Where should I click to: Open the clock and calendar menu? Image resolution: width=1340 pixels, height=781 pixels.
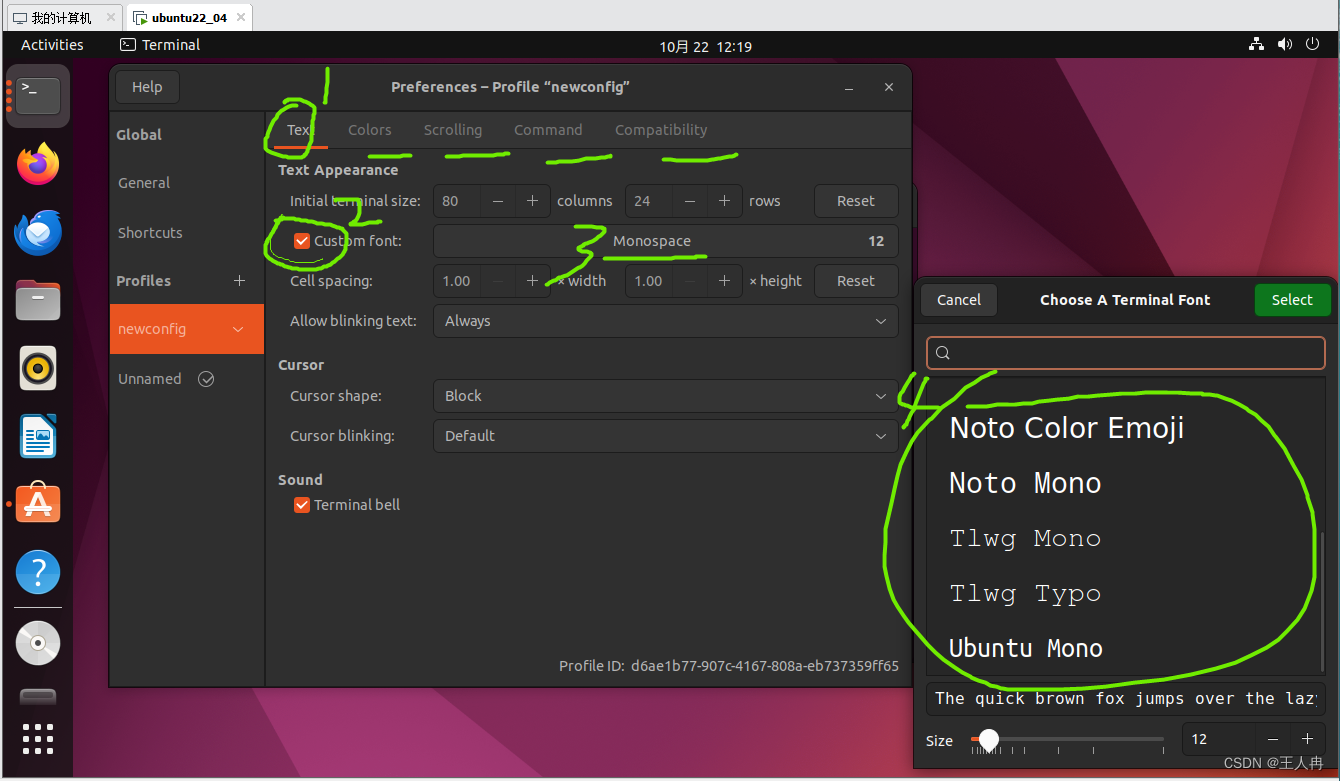coord(706,46)
